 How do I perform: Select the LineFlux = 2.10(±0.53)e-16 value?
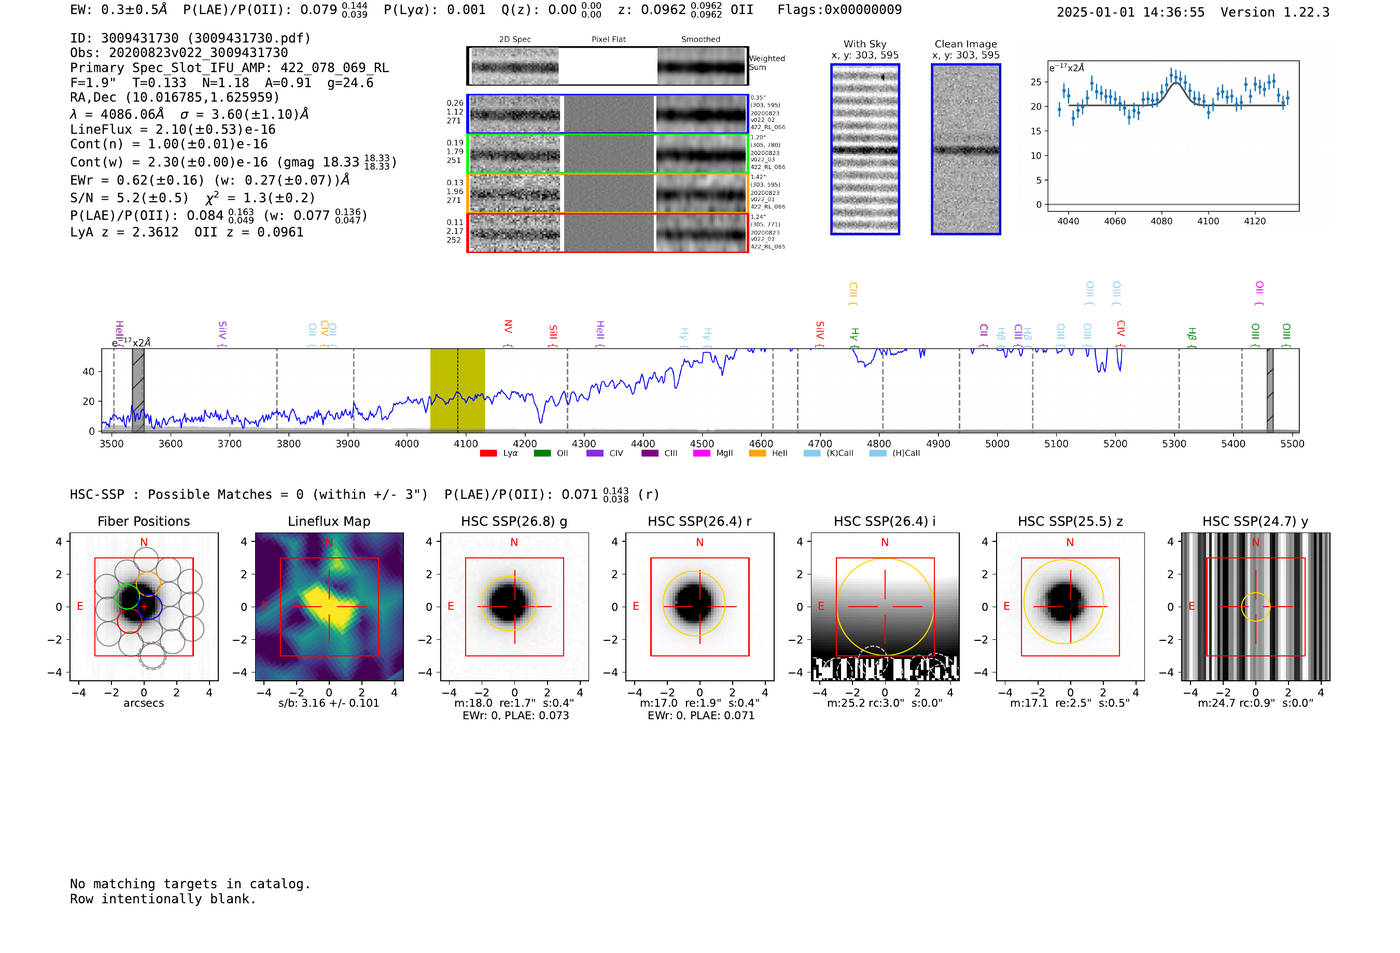[x=173, y=129]
